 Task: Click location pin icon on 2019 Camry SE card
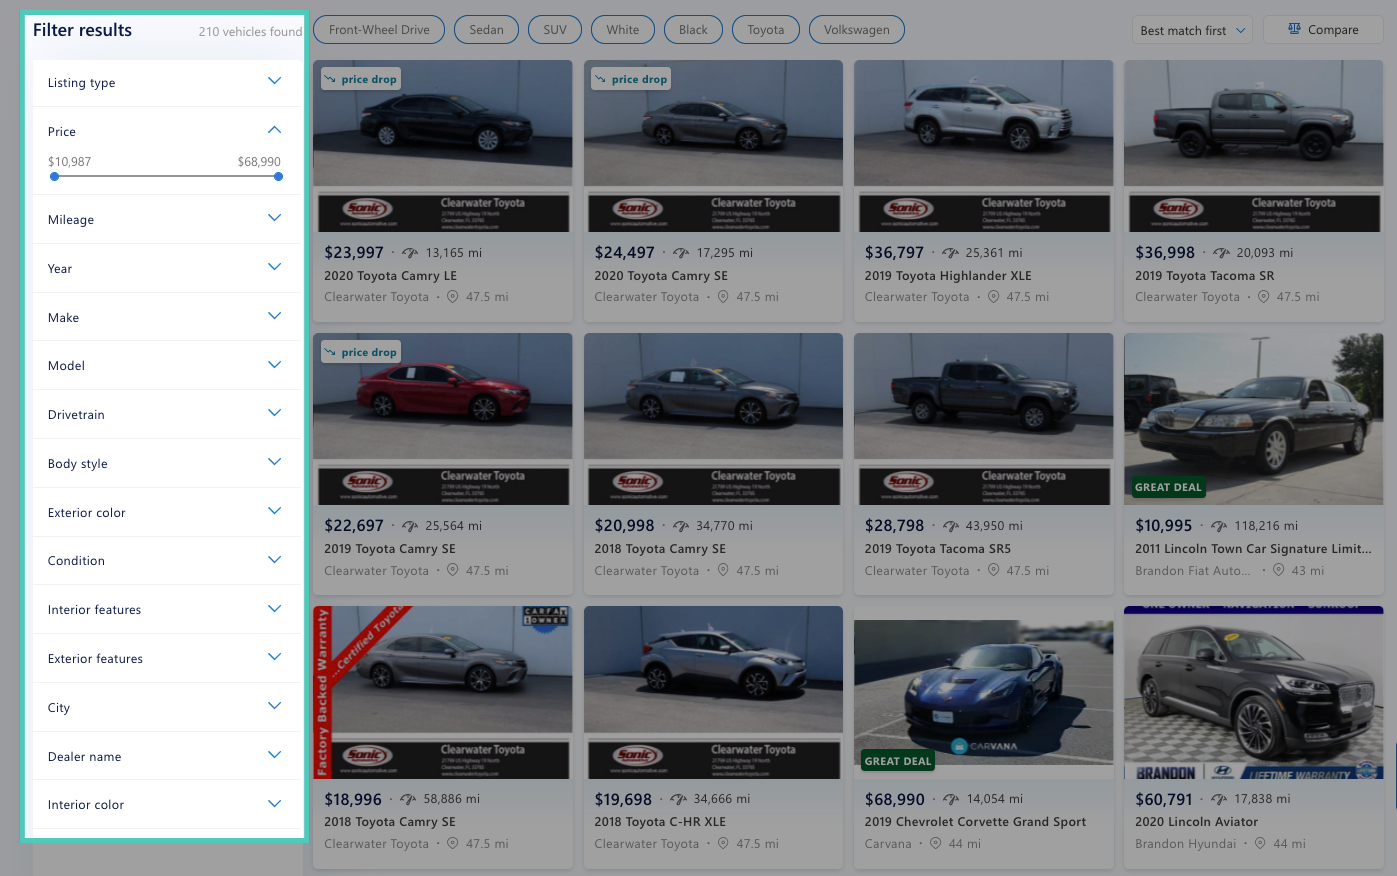[453, 570]
